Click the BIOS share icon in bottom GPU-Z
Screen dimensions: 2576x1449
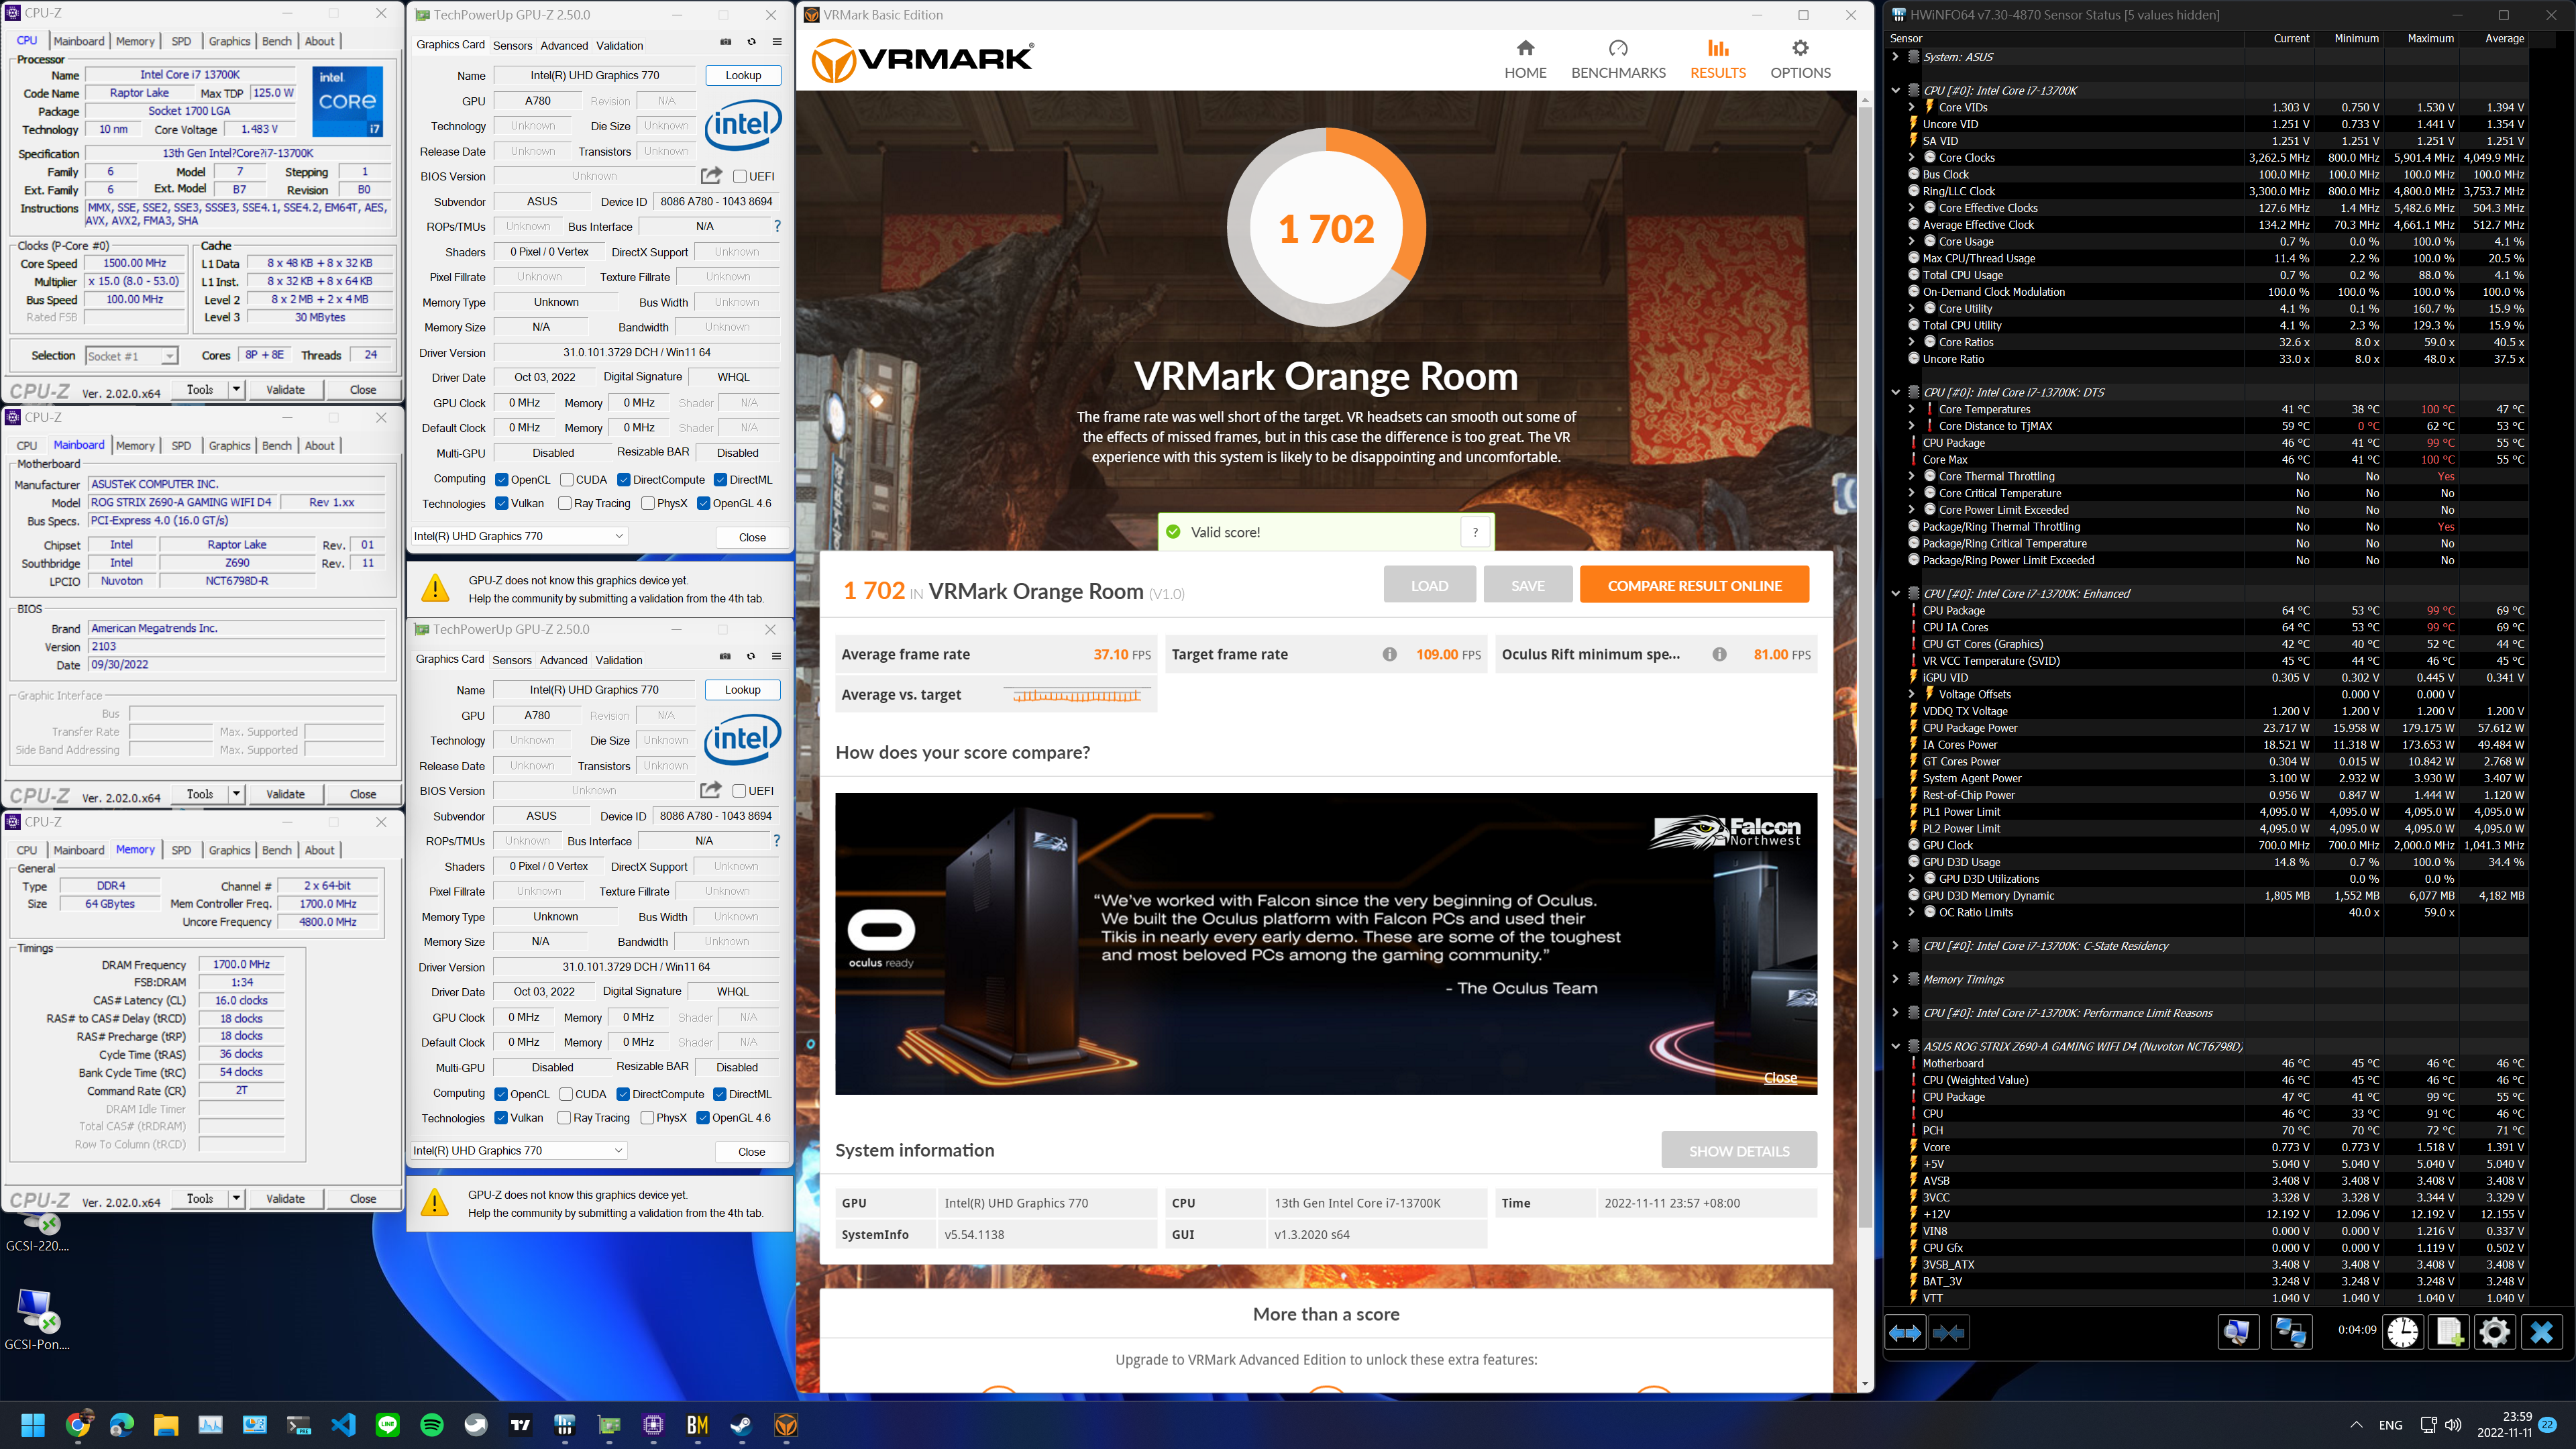(x=710, y=790)
